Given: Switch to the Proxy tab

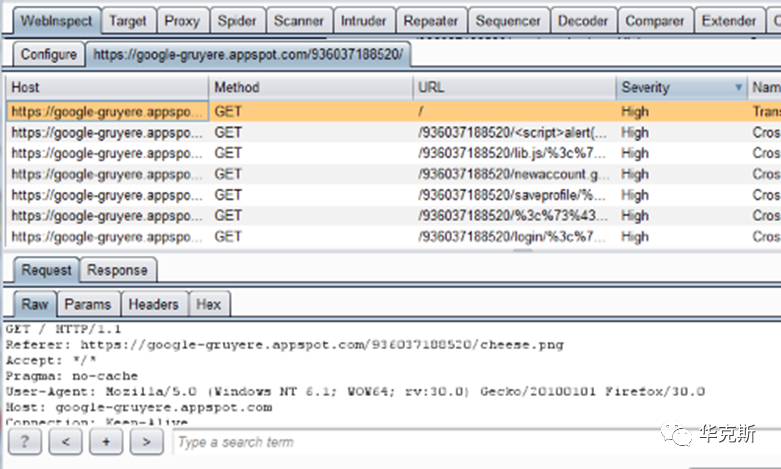Looking at the screenshot, I should coord(182,20).
